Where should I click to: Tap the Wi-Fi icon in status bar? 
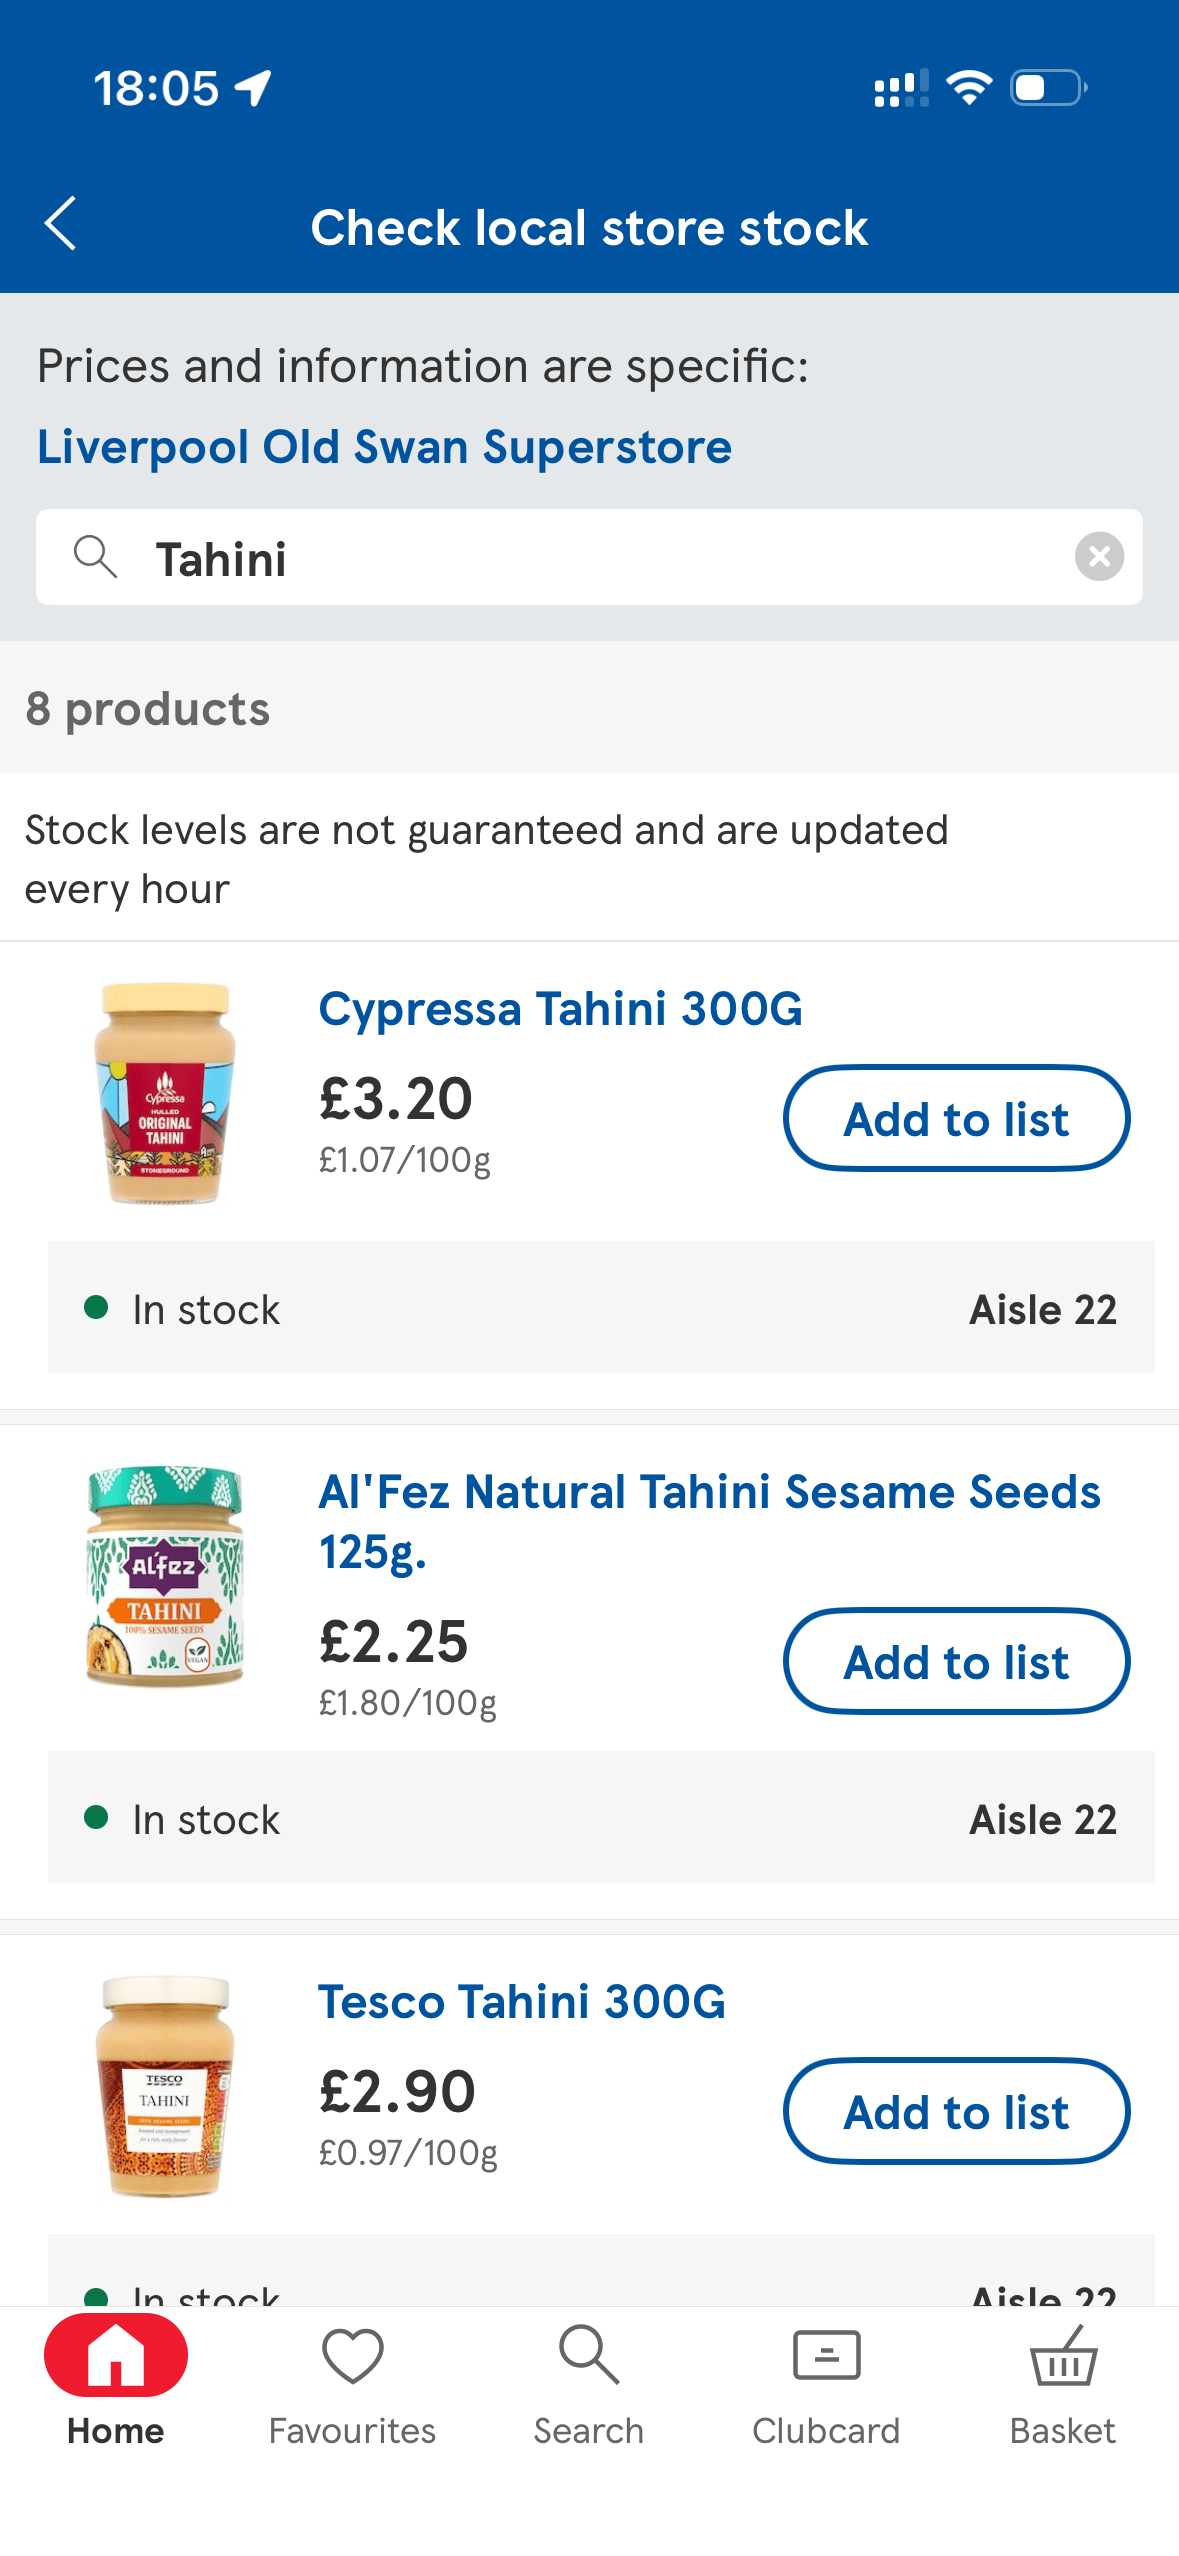click(x=968, y=88)
